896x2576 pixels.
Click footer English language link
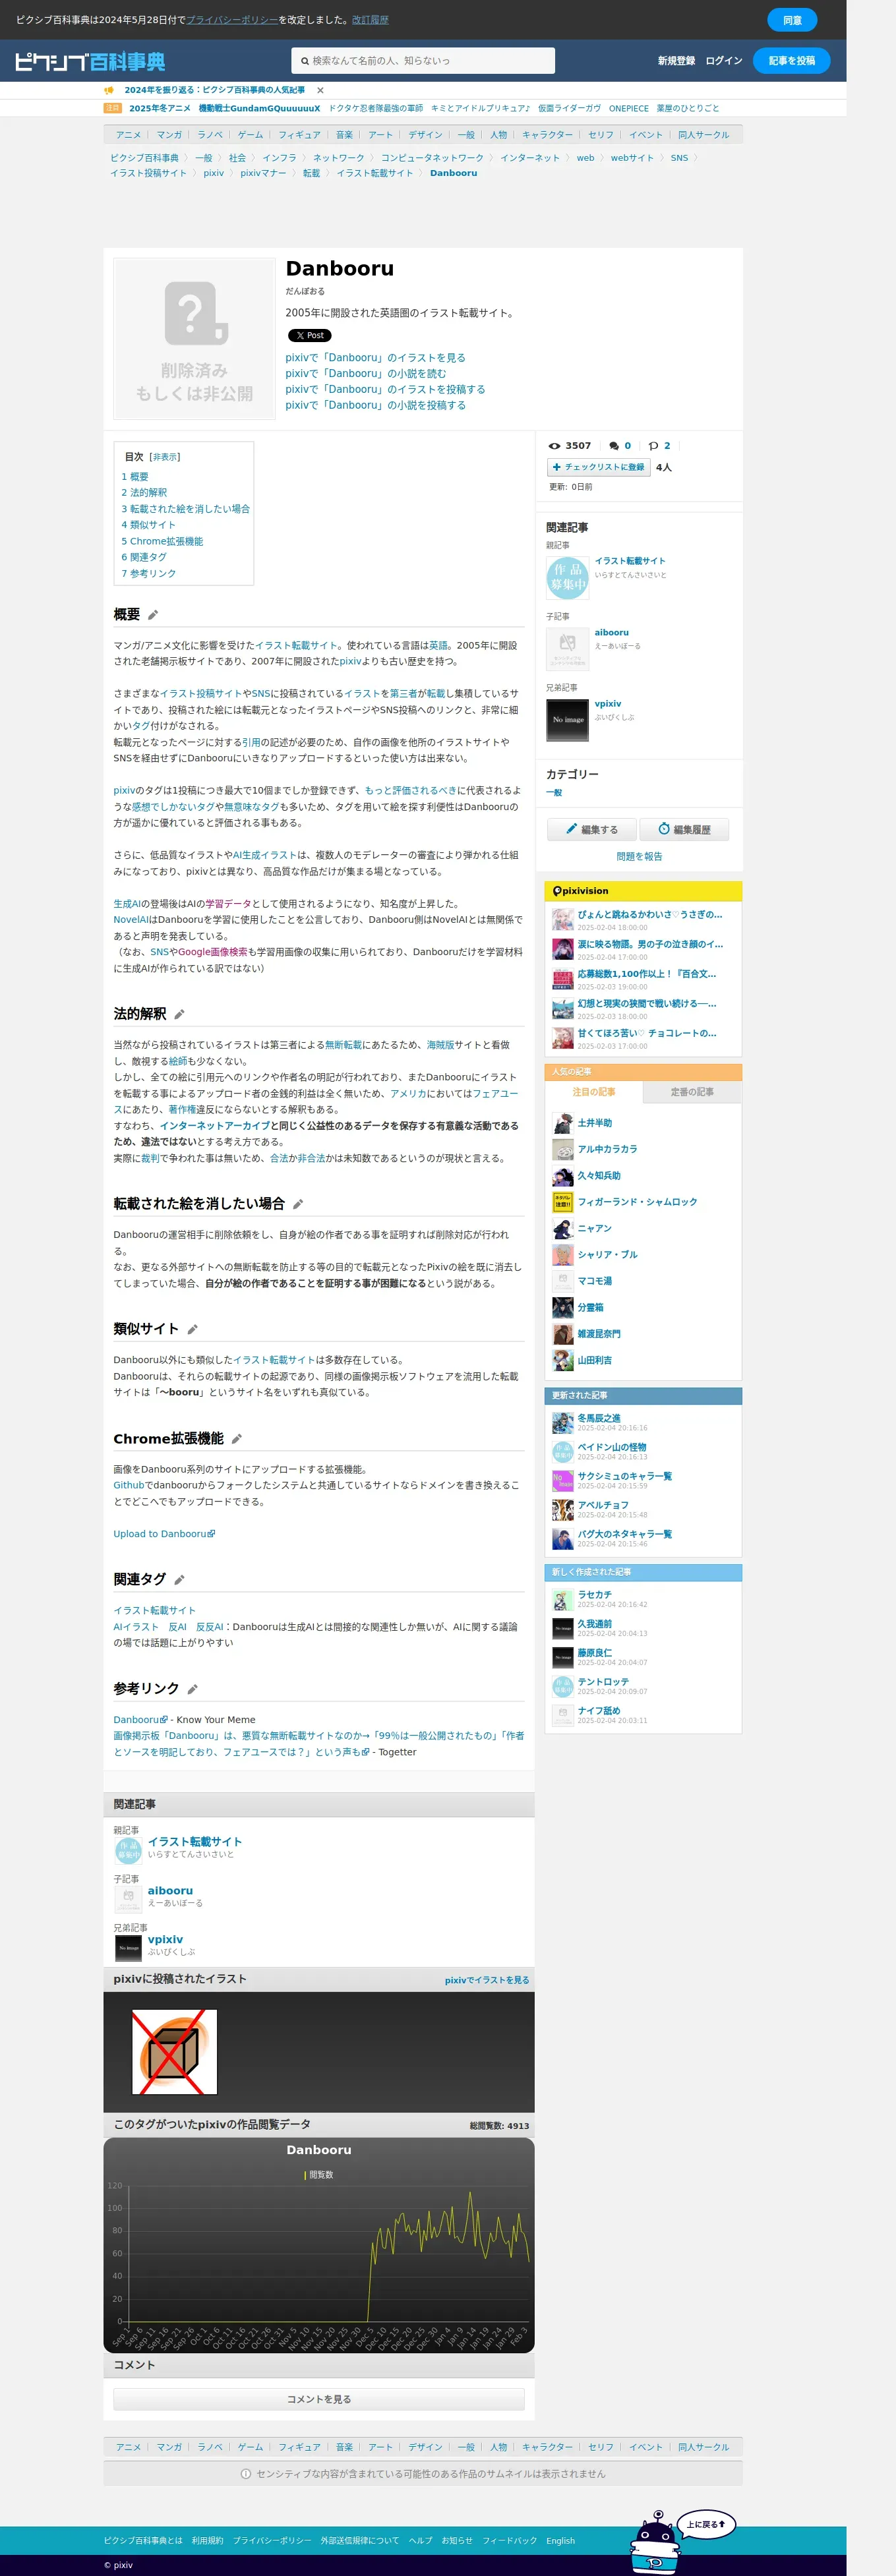click(560, 2540)
